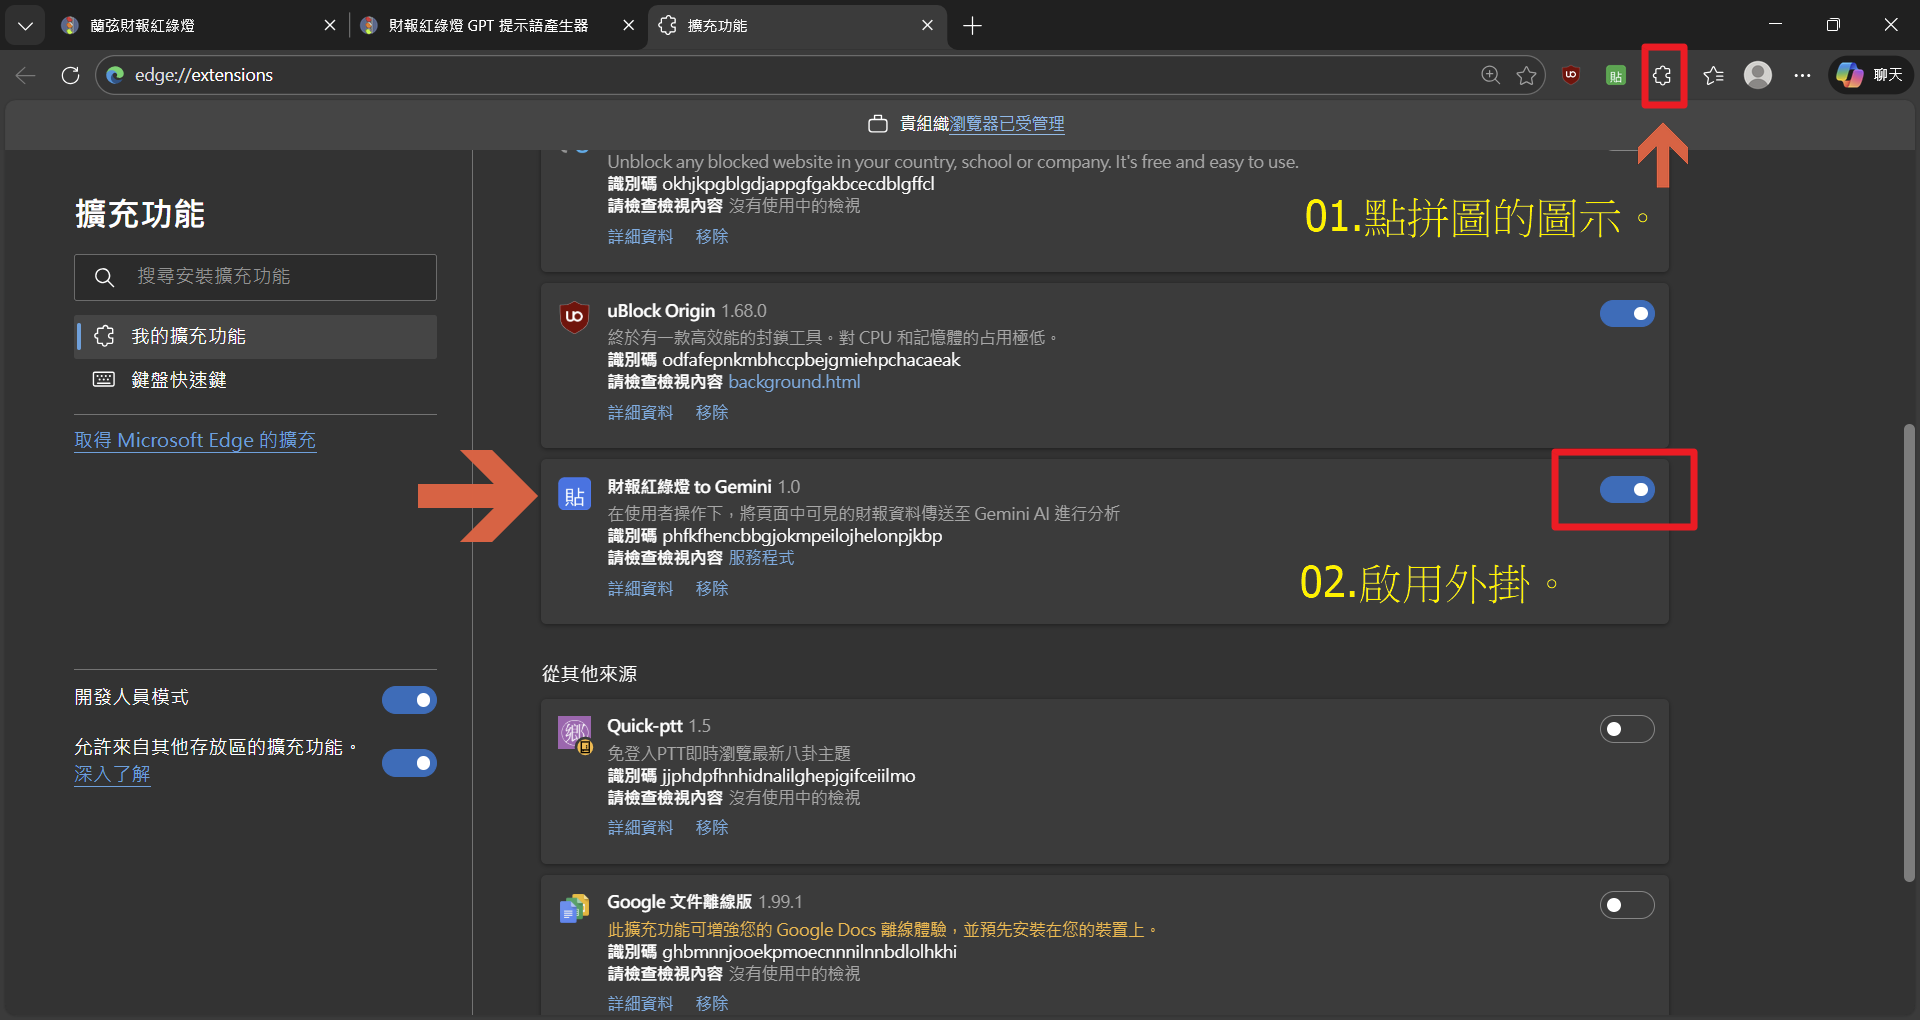Click the Google 文件離線版 icon
This screenshot has width=1920, height=1020.
[574, 908]
